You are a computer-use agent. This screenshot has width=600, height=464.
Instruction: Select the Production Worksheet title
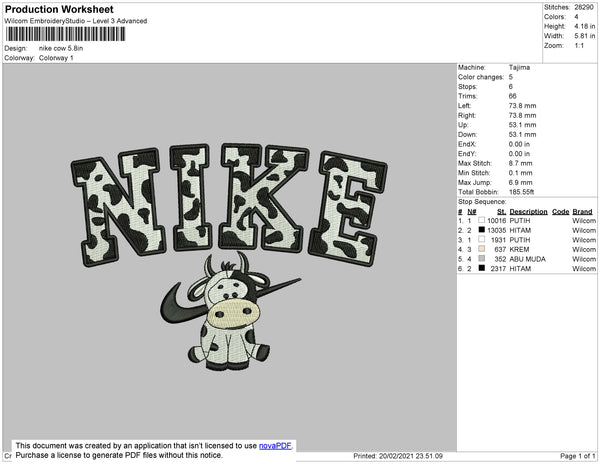(x=59, y=10)
